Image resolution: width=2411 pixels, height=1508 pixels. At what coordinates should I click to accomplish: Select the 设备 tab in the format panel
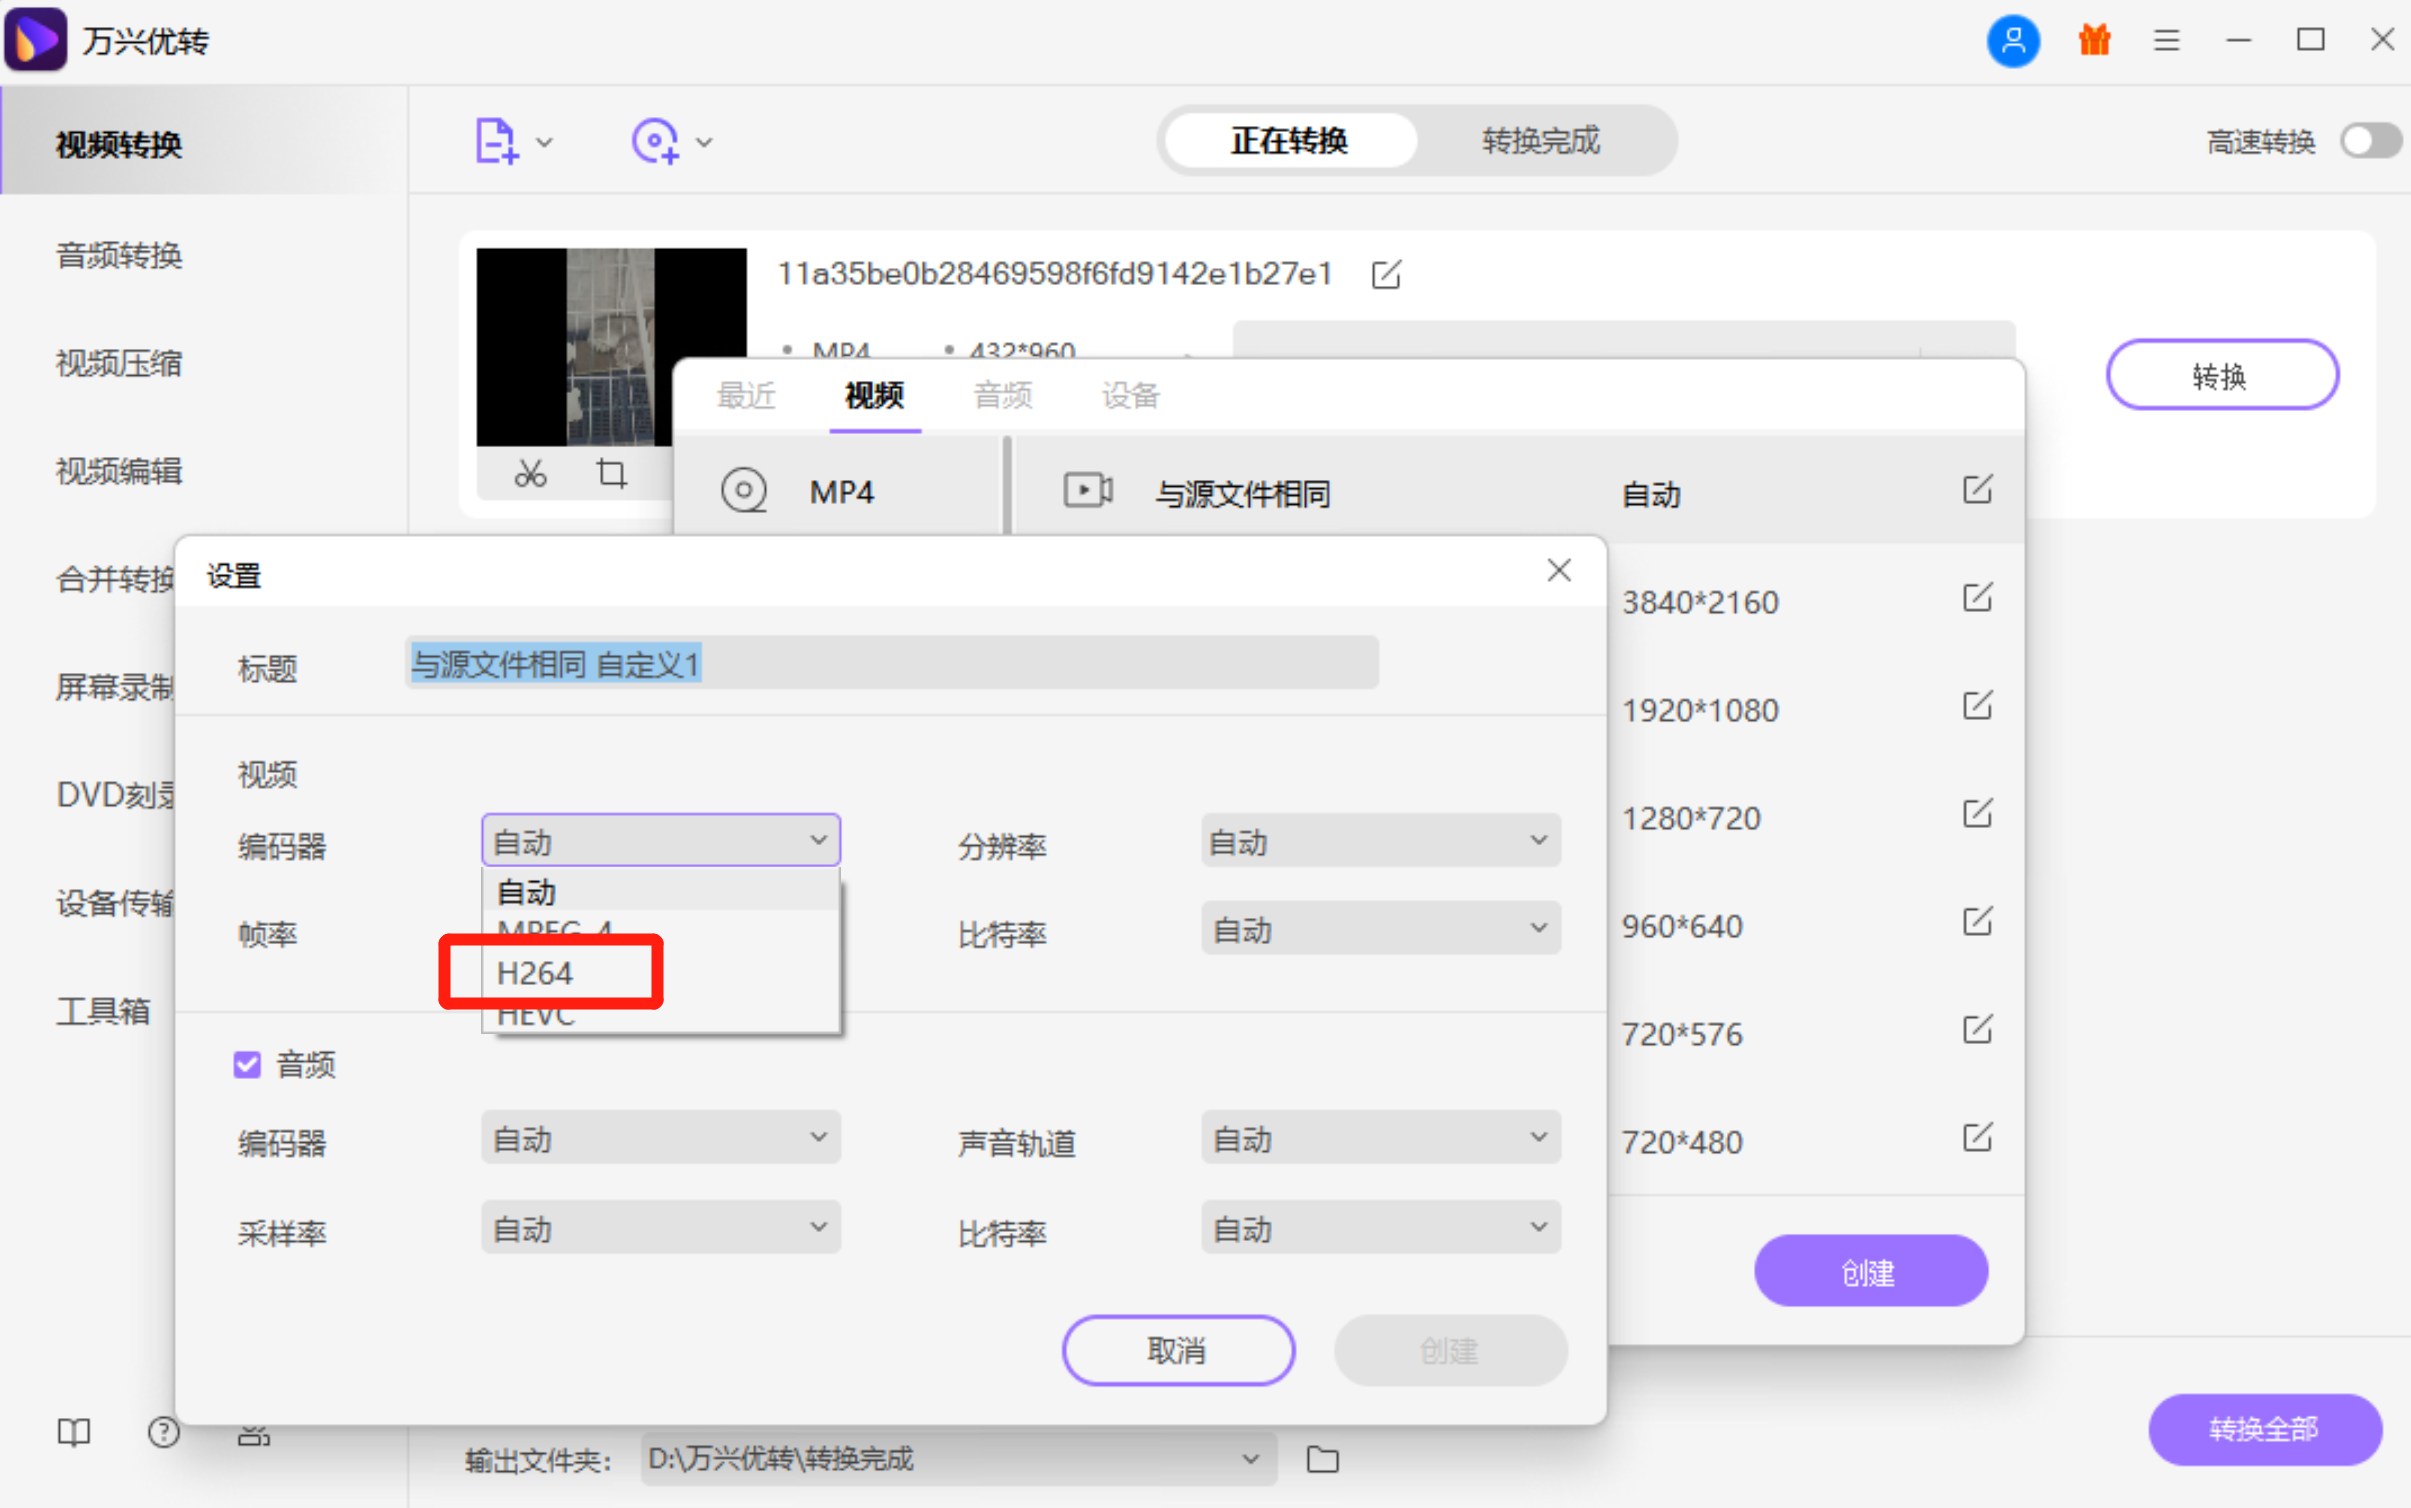(x=1129, y=396)
